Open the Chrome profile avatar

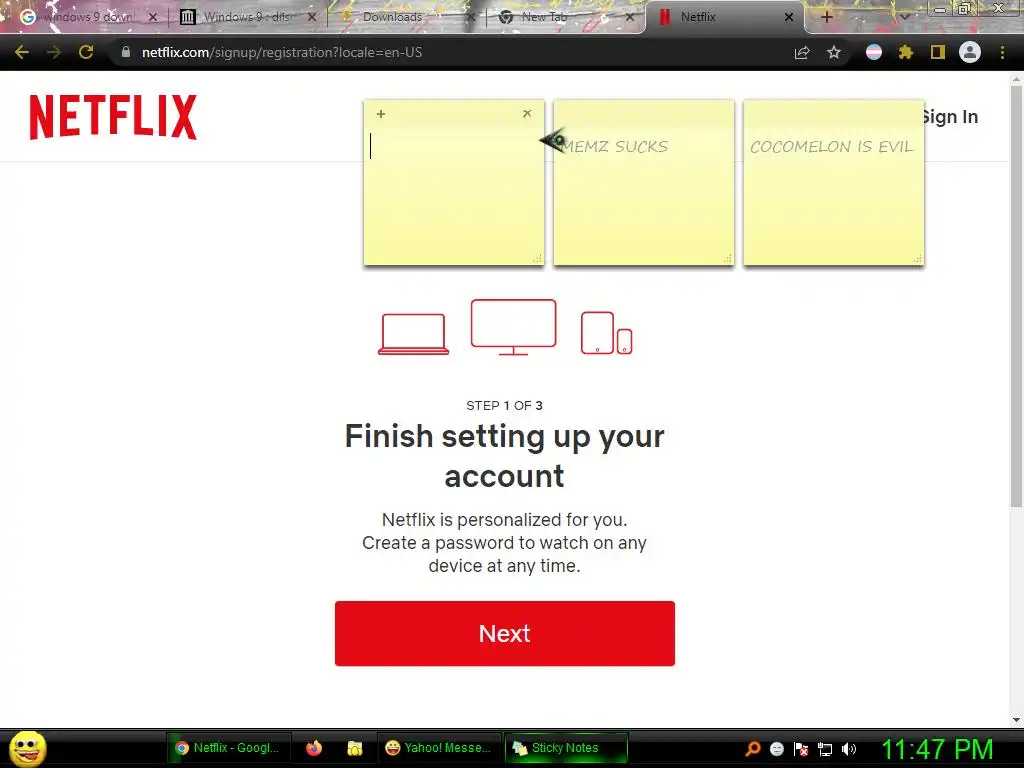coord(970,52)
